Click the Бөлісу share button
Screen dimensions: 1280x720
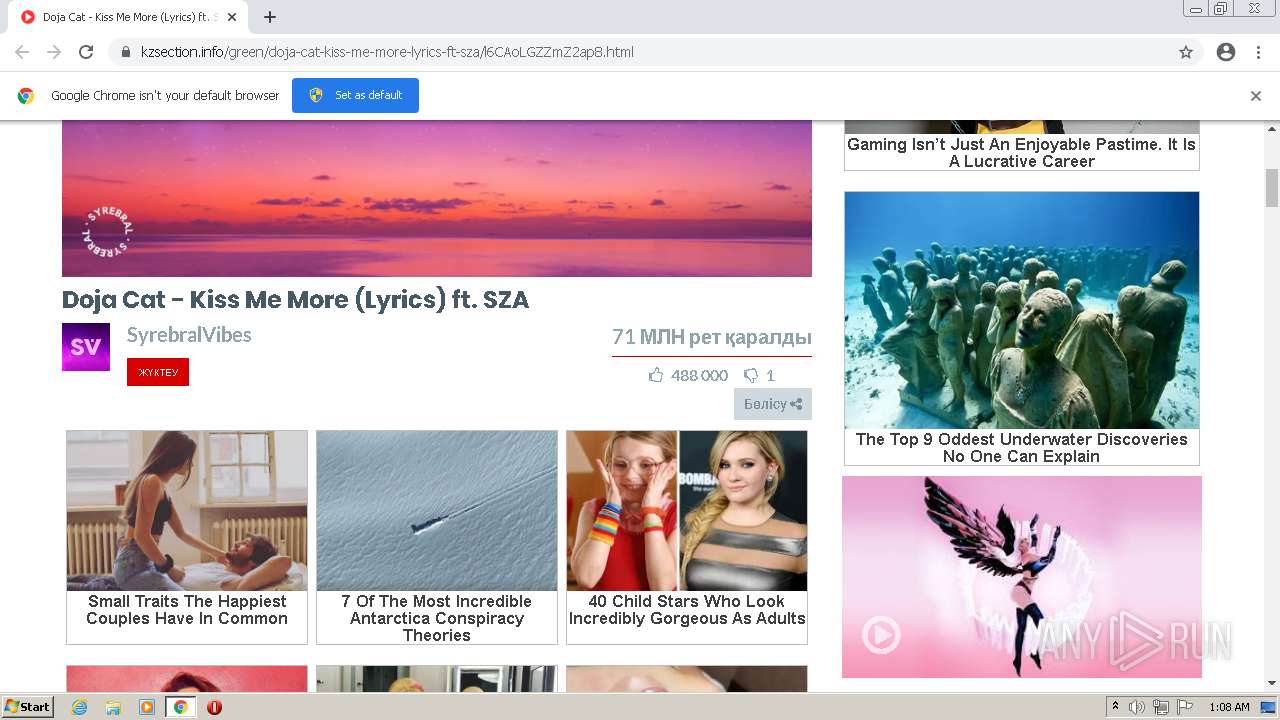(773, 404)
